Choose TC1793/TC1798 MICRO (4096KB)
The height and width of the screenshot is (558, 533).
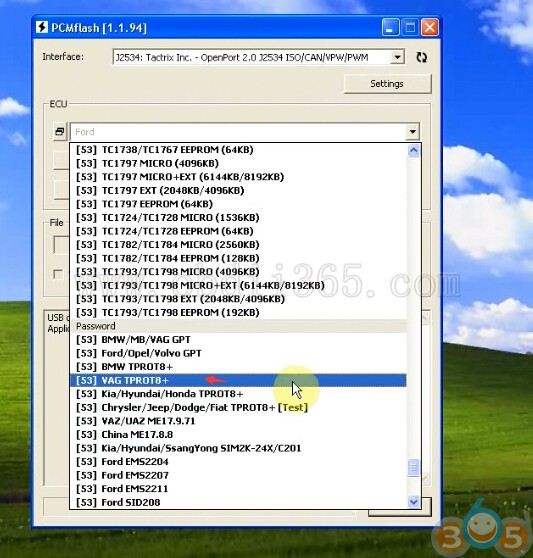tap(238, 272)
